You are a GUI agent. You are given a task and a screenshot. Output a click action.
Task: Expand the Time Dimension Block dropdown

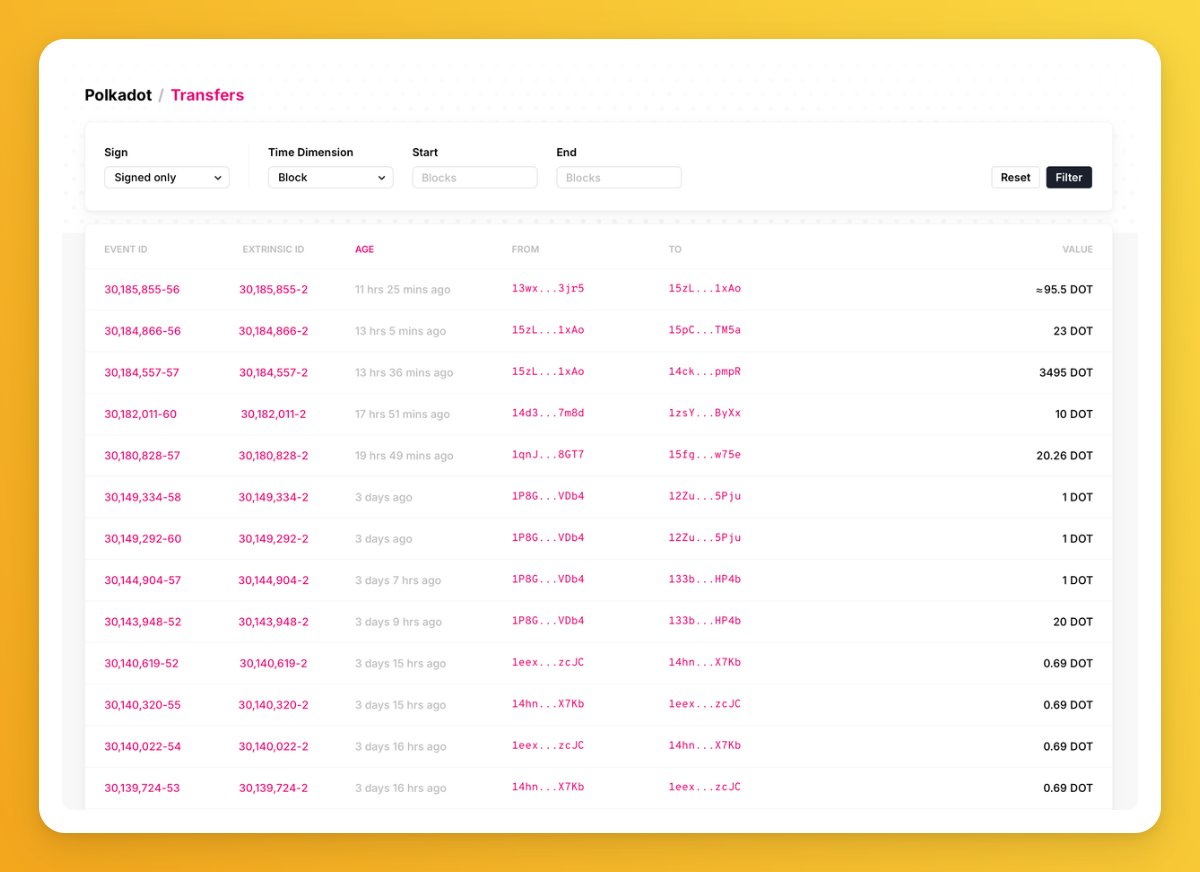pos(330,178)
